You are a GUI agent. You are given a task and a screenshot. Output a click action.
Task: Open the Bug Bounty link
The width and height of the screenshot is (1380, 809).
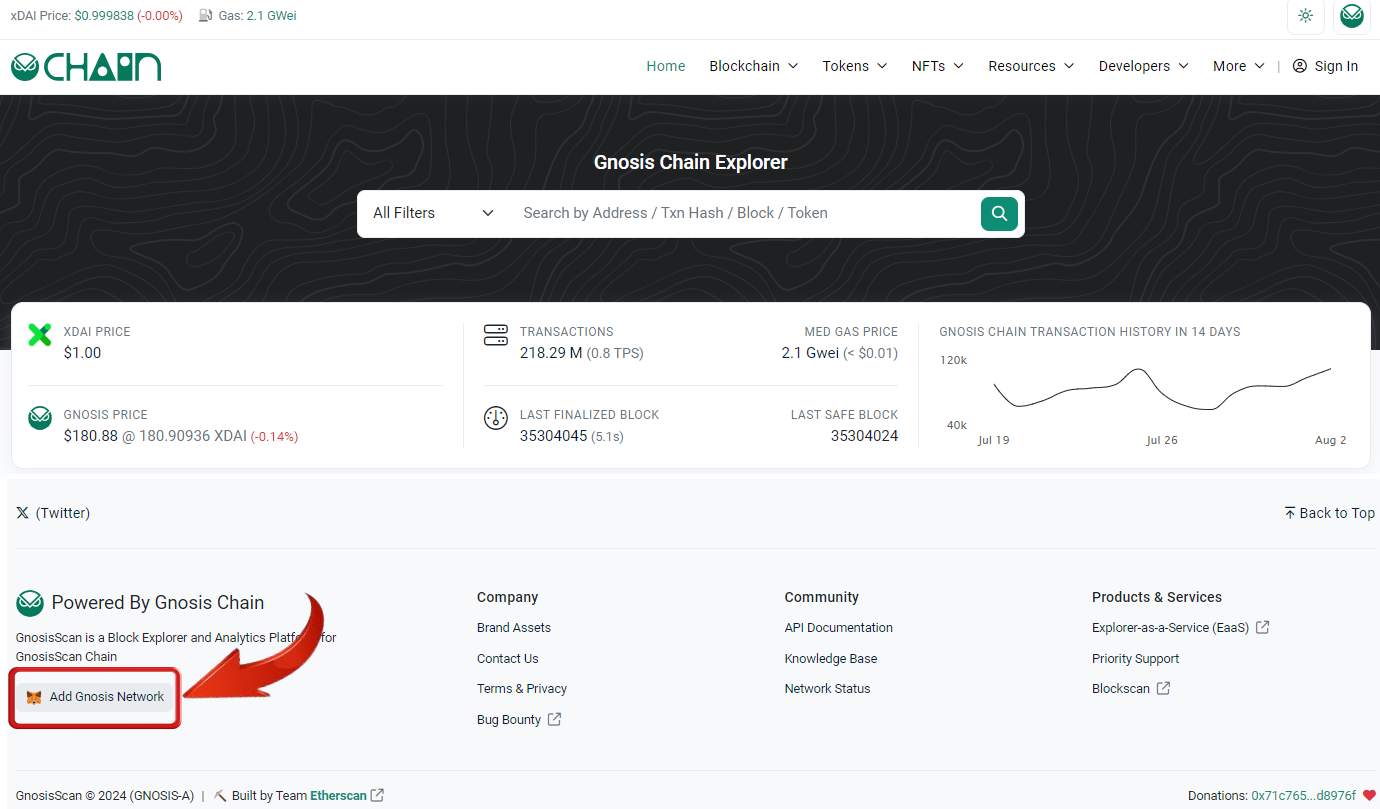509,720
